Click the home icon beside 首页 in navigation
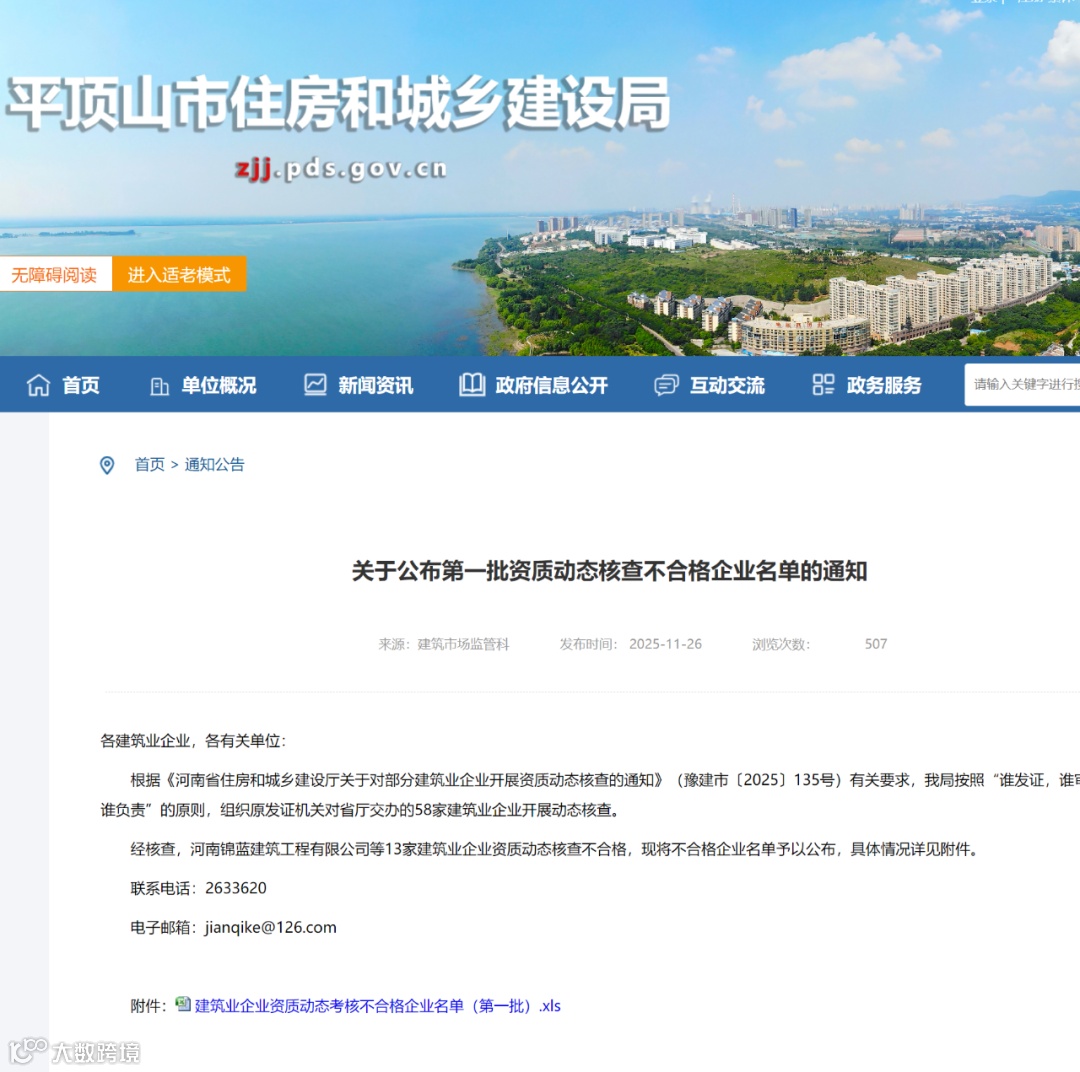 tap(39, 385)
